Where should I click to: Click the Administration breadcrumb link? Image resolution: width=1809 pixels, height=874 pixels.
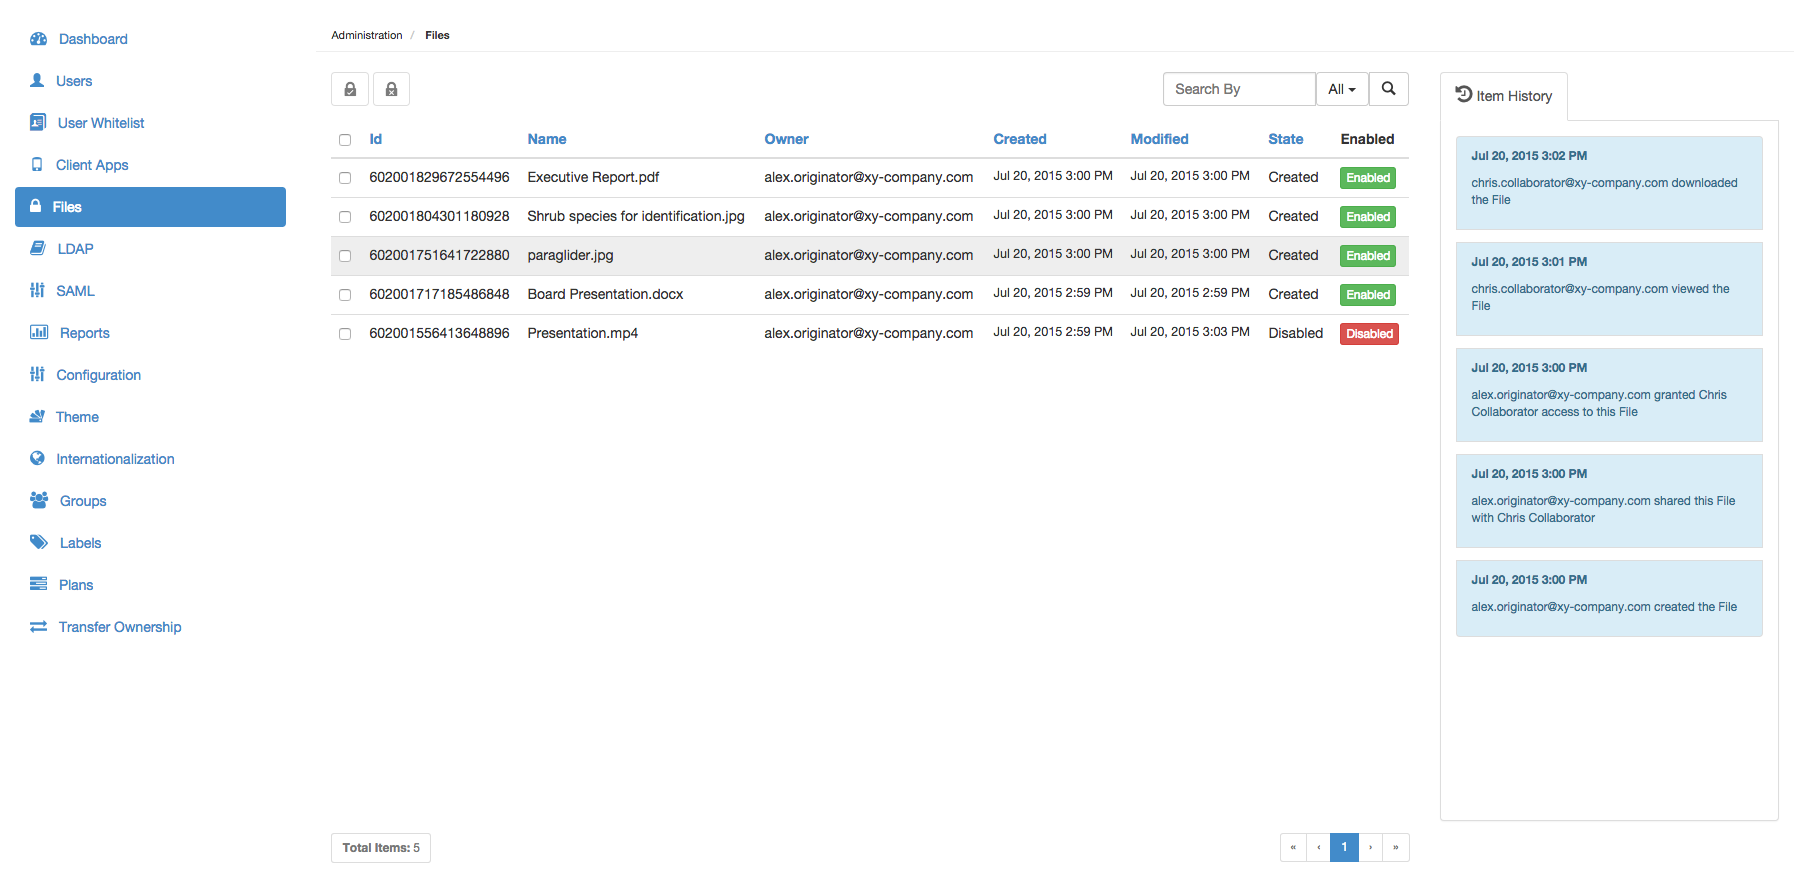(366, 35)
